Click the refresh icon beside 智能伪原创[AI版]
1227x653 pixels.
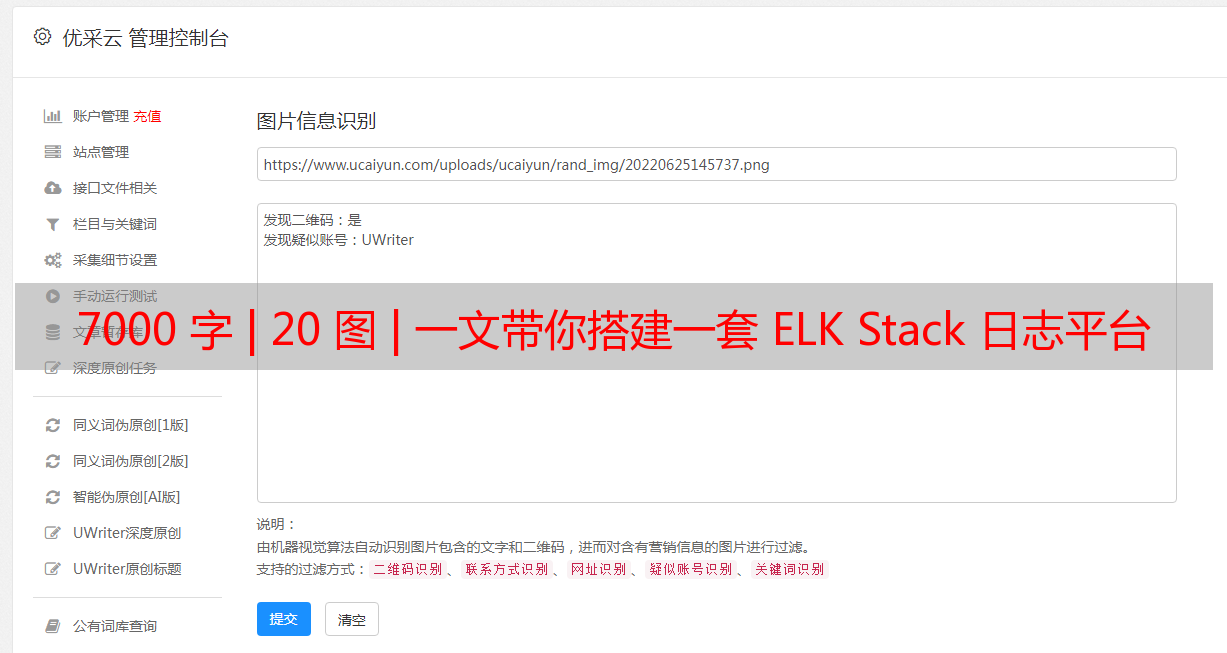coord(53,497)
